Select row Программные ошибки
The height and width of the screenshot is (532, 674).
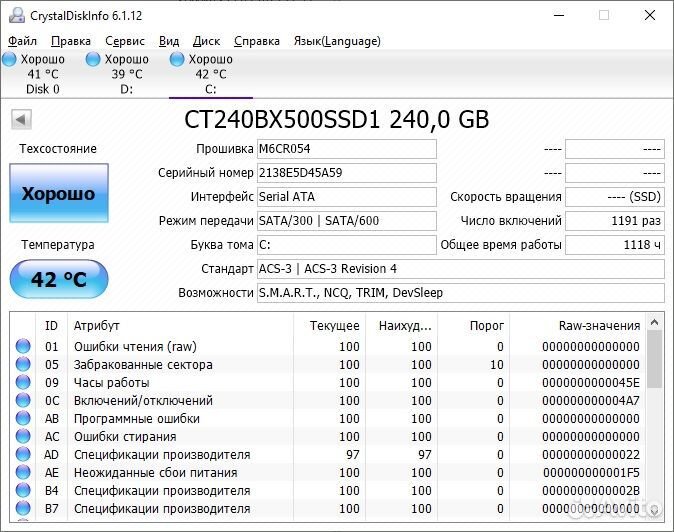coord(328,419)
